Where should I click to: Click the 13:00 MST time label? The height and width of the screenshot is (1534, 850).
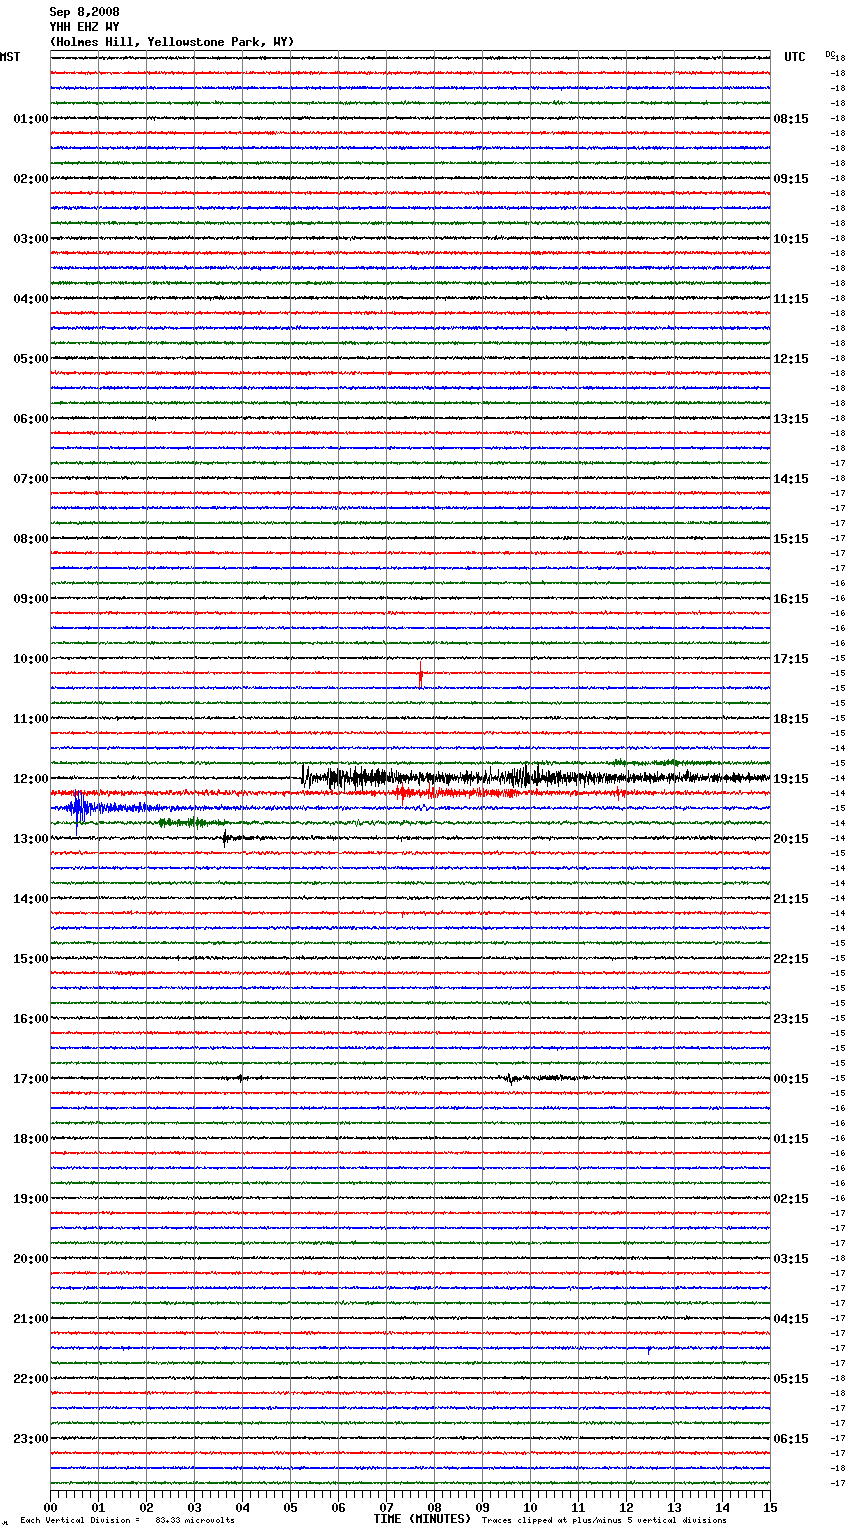click(x=30, y=839)
